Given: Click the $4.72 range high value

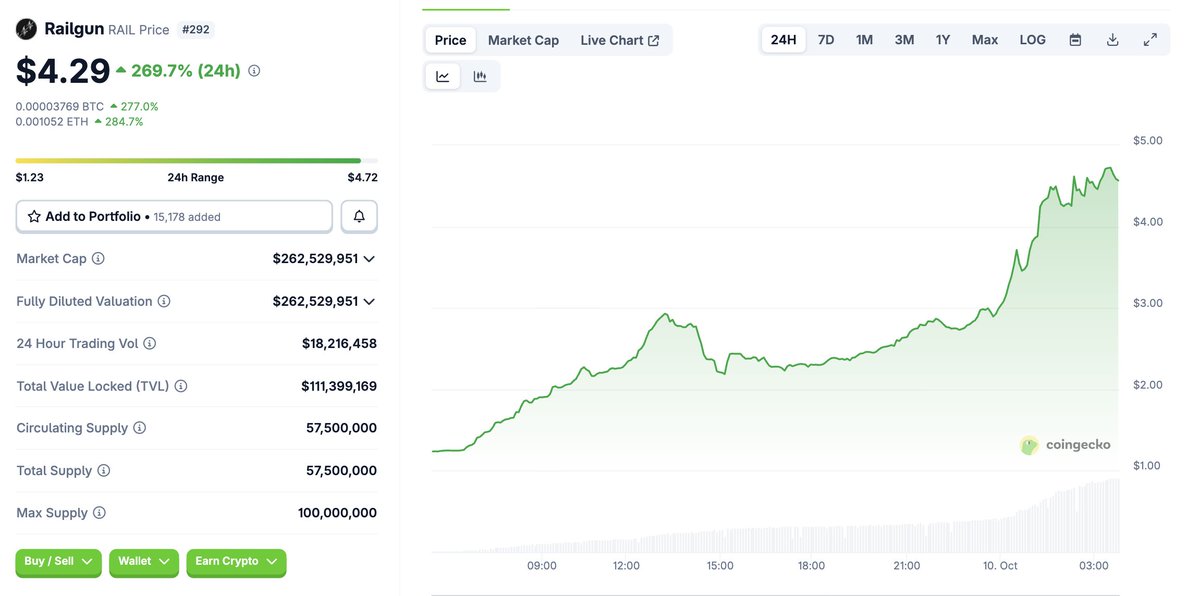Looking at the screenshot, I should (x=362, y=178).
